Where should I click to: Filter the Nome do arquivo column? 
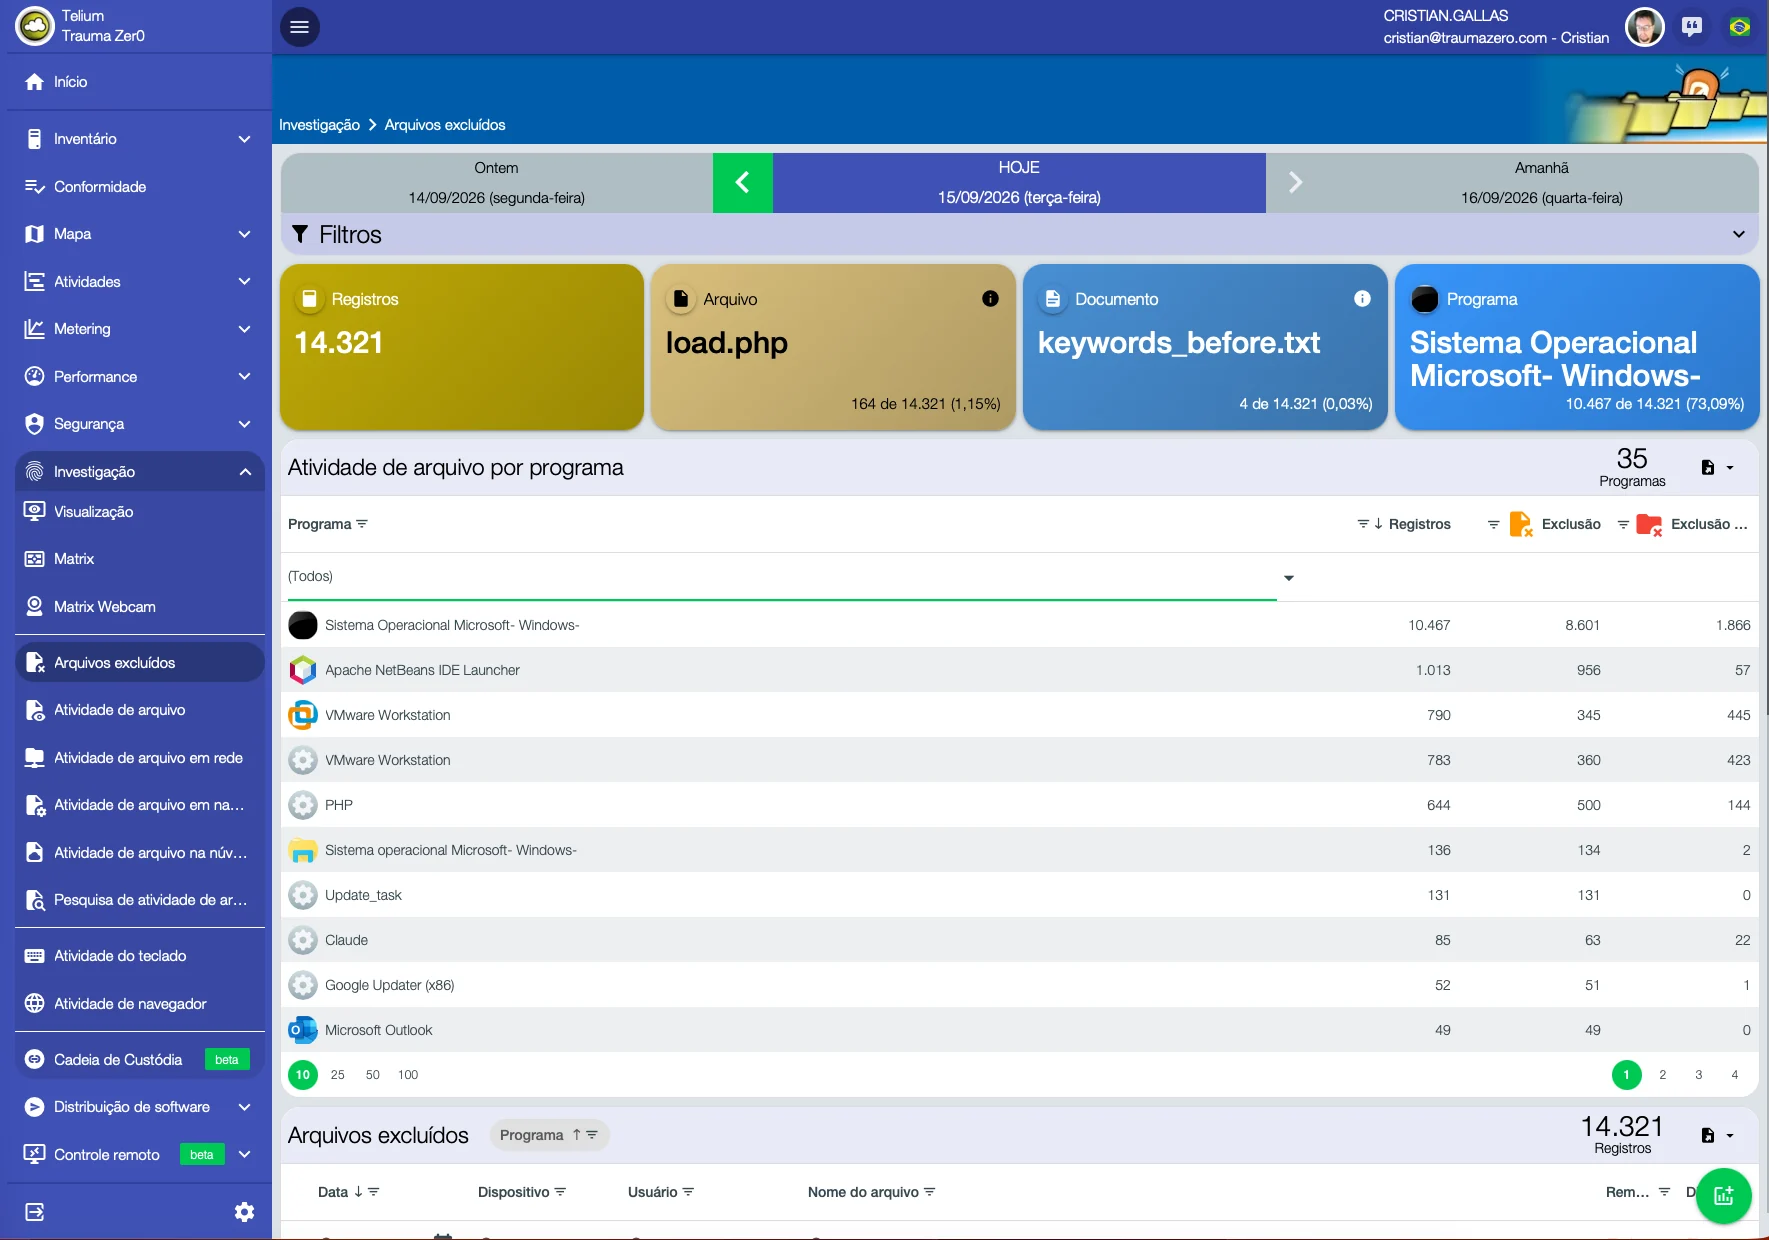930,1192
